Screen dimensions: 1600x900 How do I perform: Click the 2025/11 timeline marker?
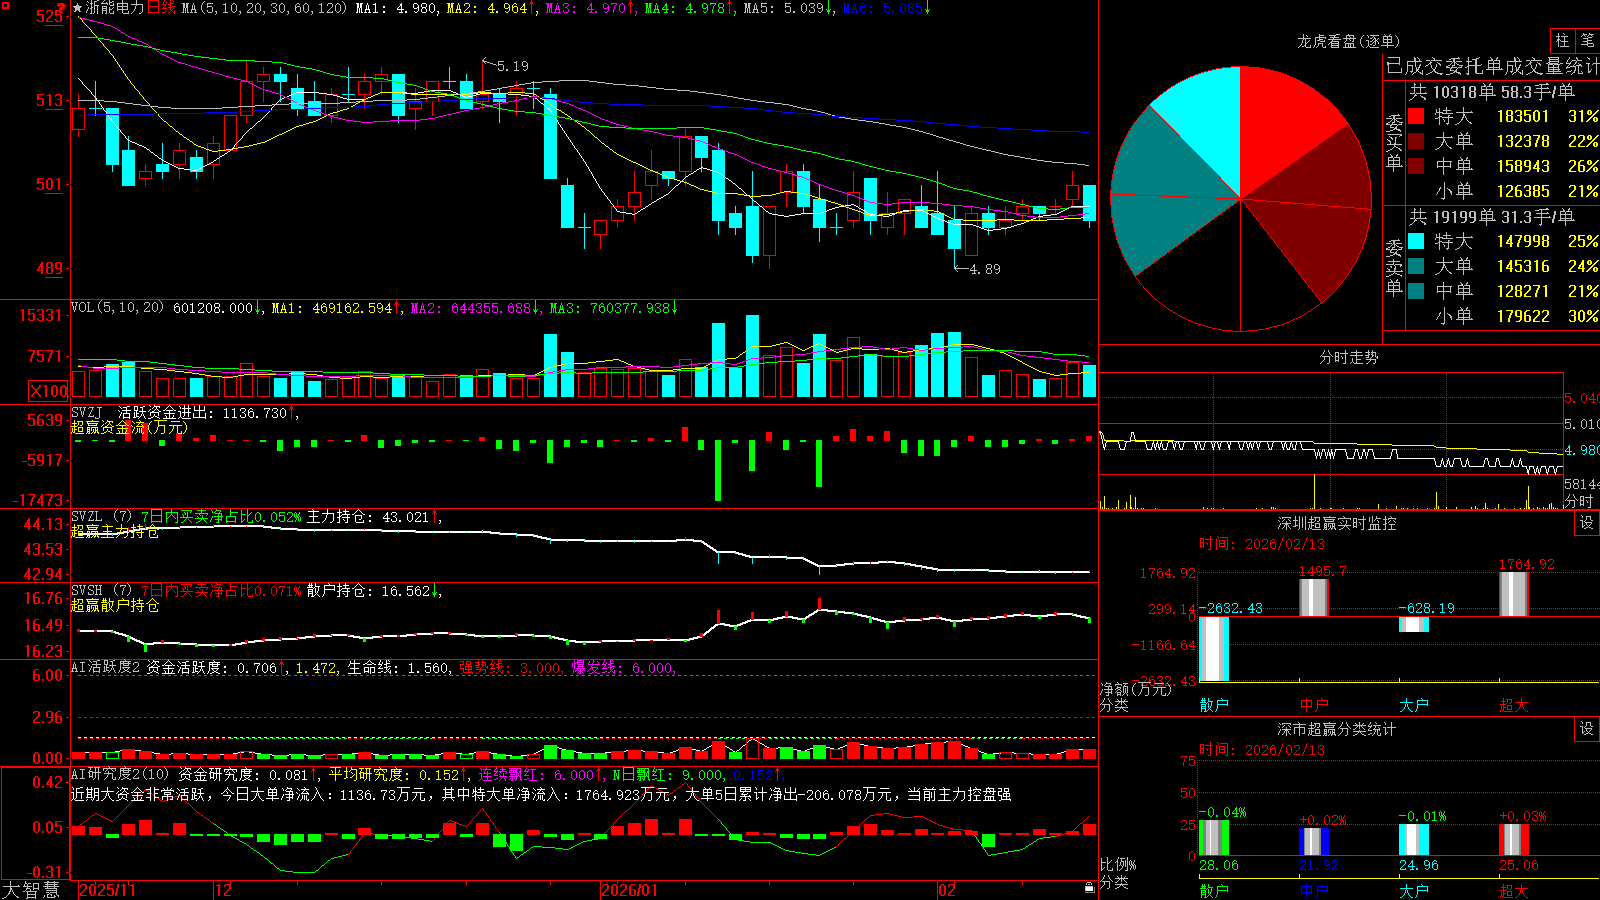[107, 890]
